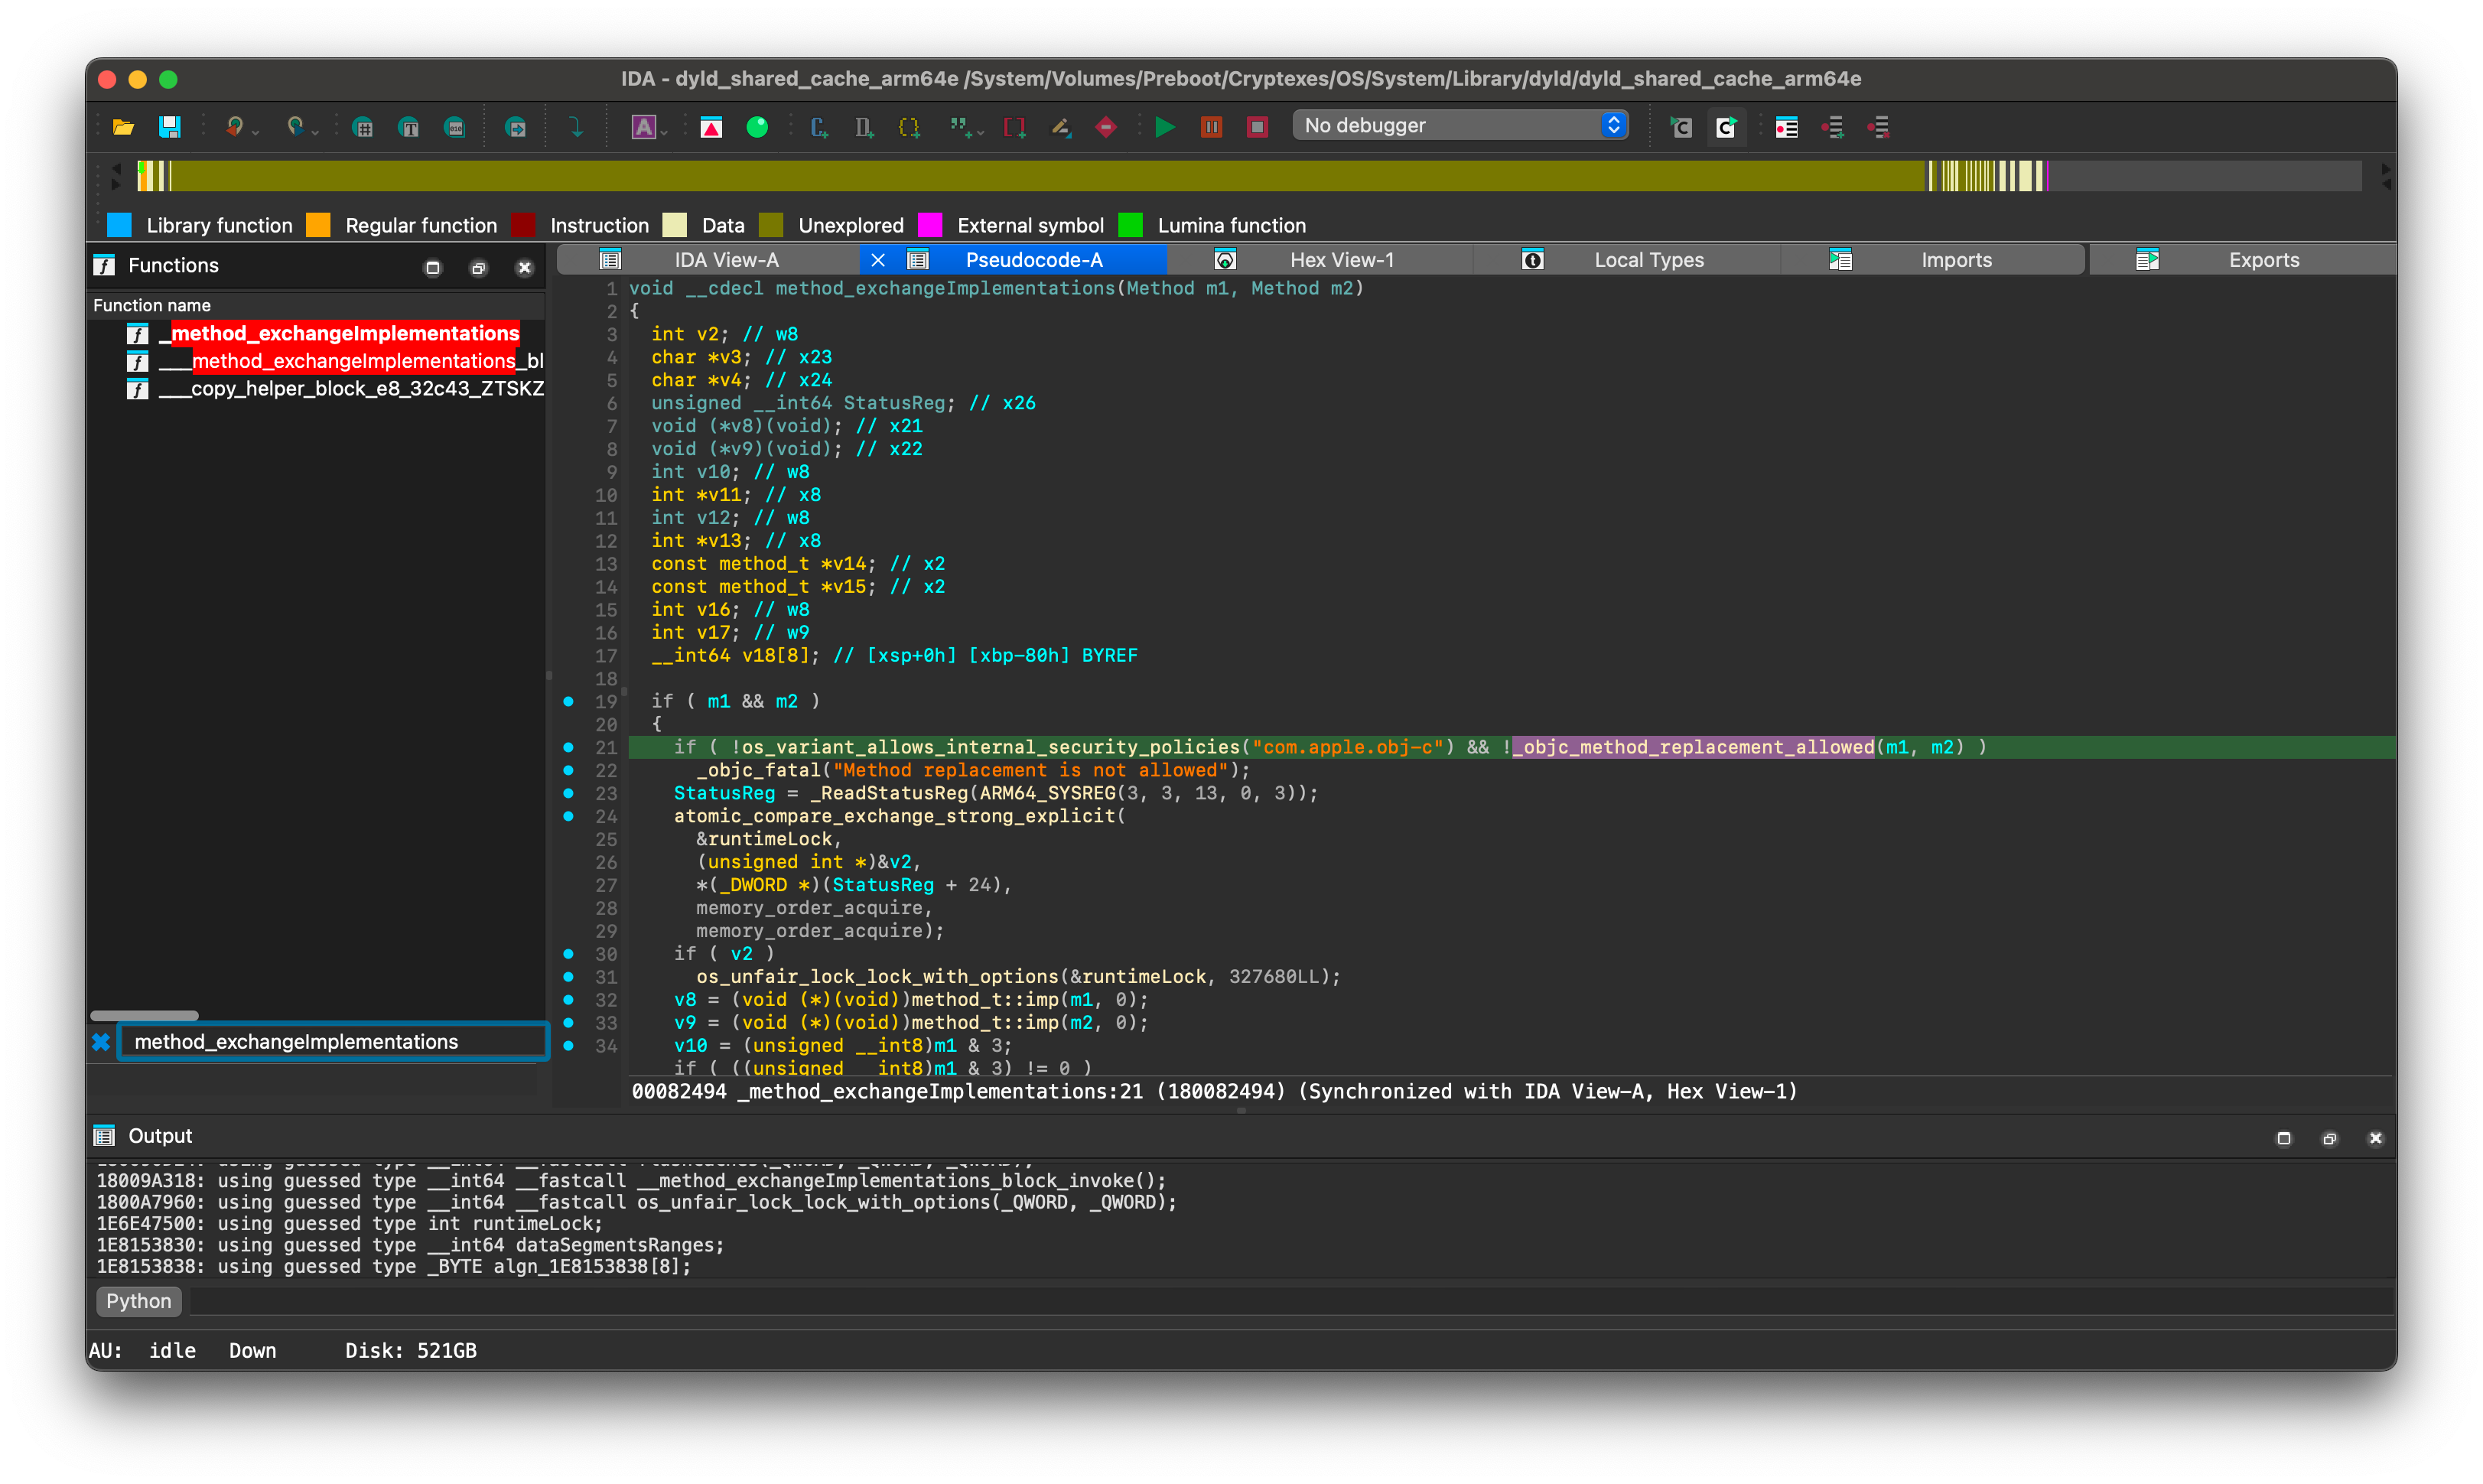This screenshot has height=1484, width=2483.
Task: Click the breakpoint list icon
Action: point(1786,127)
